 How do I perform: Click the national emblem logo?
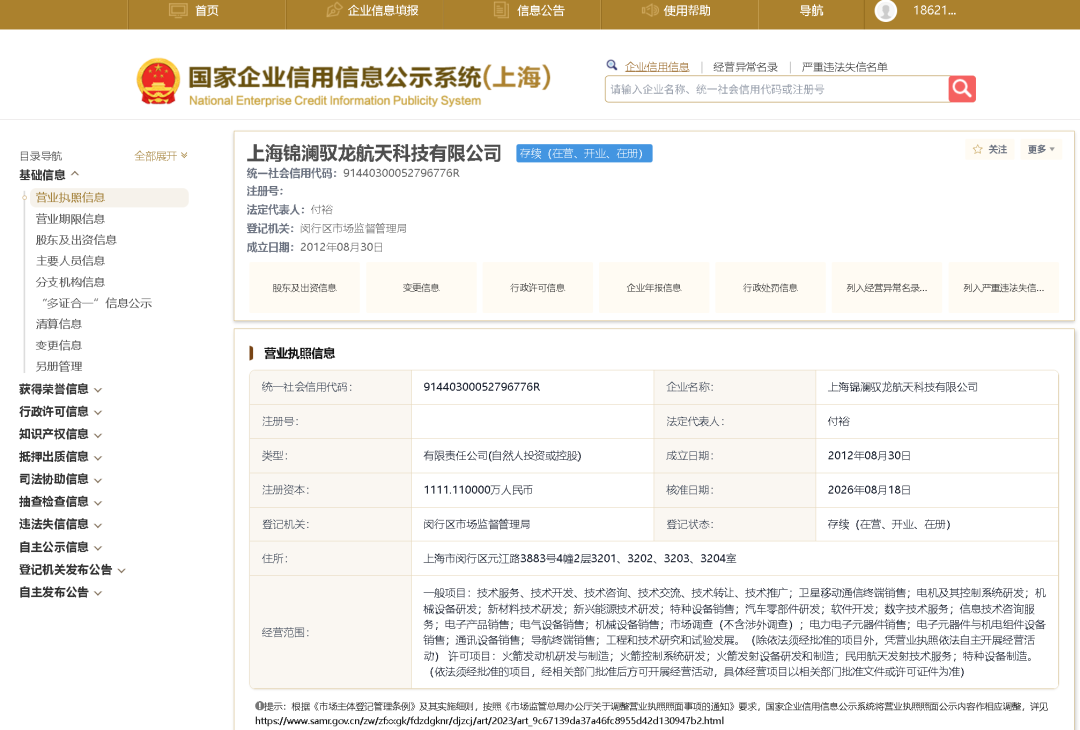coord(158,82)
